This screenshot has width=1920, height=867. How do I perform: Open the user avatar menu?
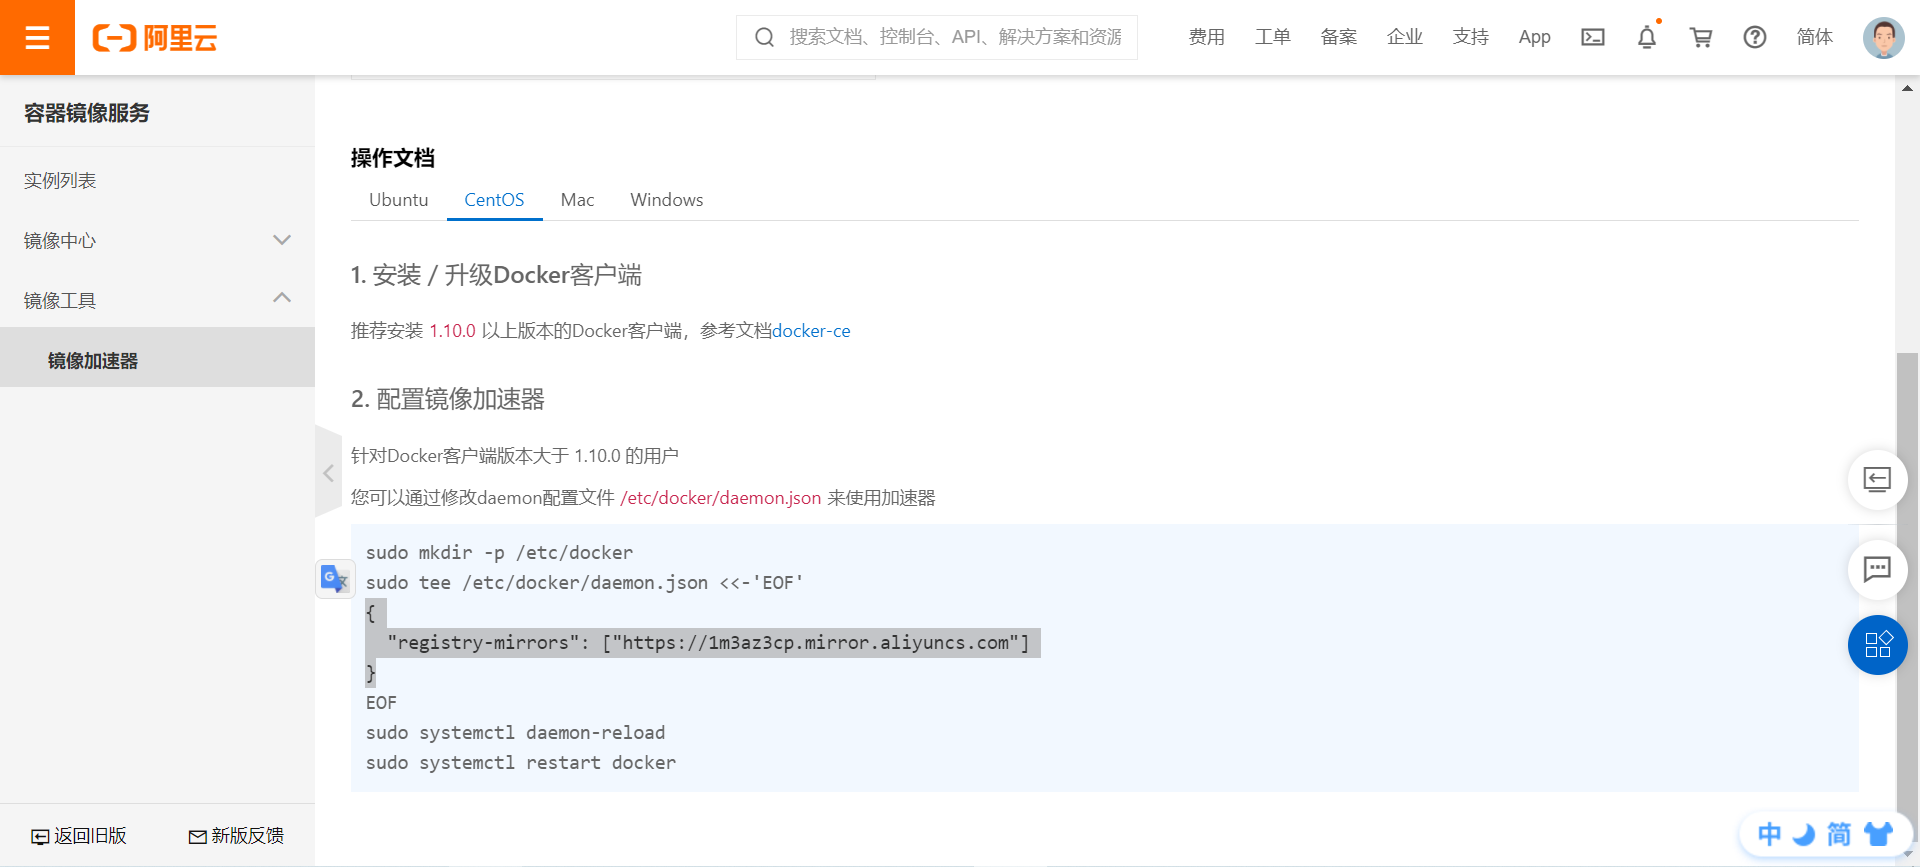tap(1884, 38)
